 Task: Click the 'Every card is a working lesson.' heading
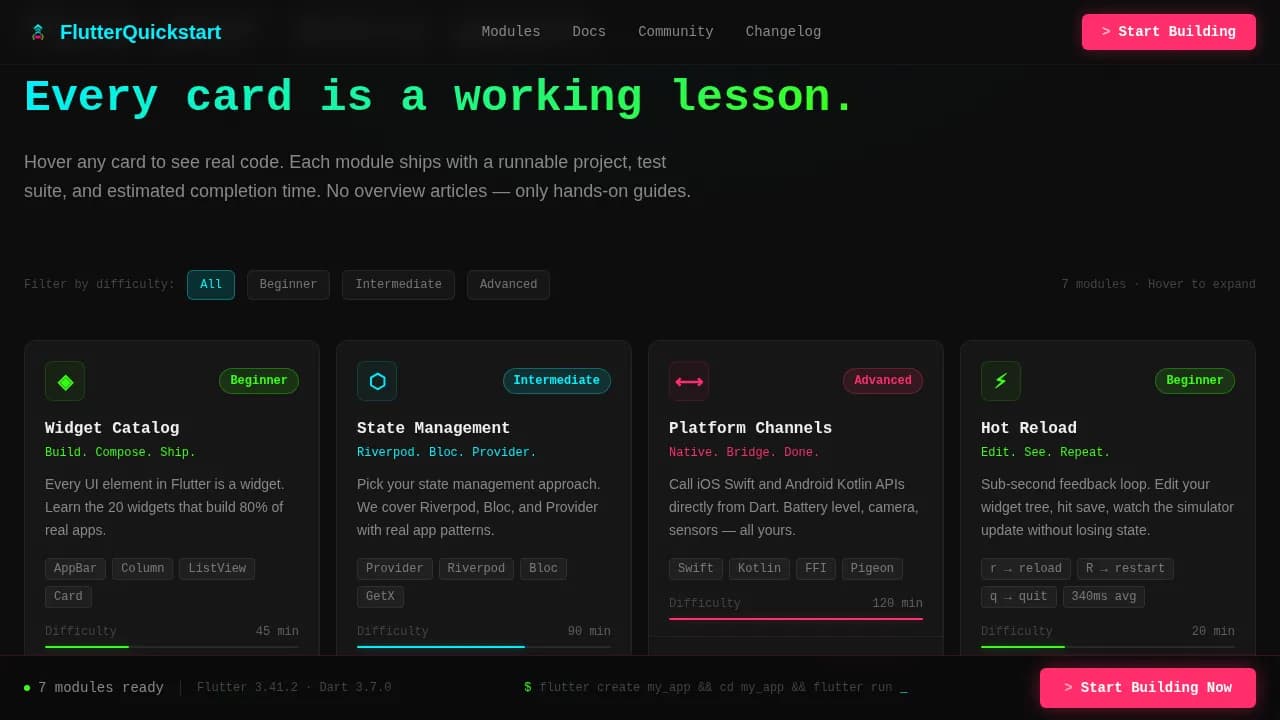click(440, 98)
